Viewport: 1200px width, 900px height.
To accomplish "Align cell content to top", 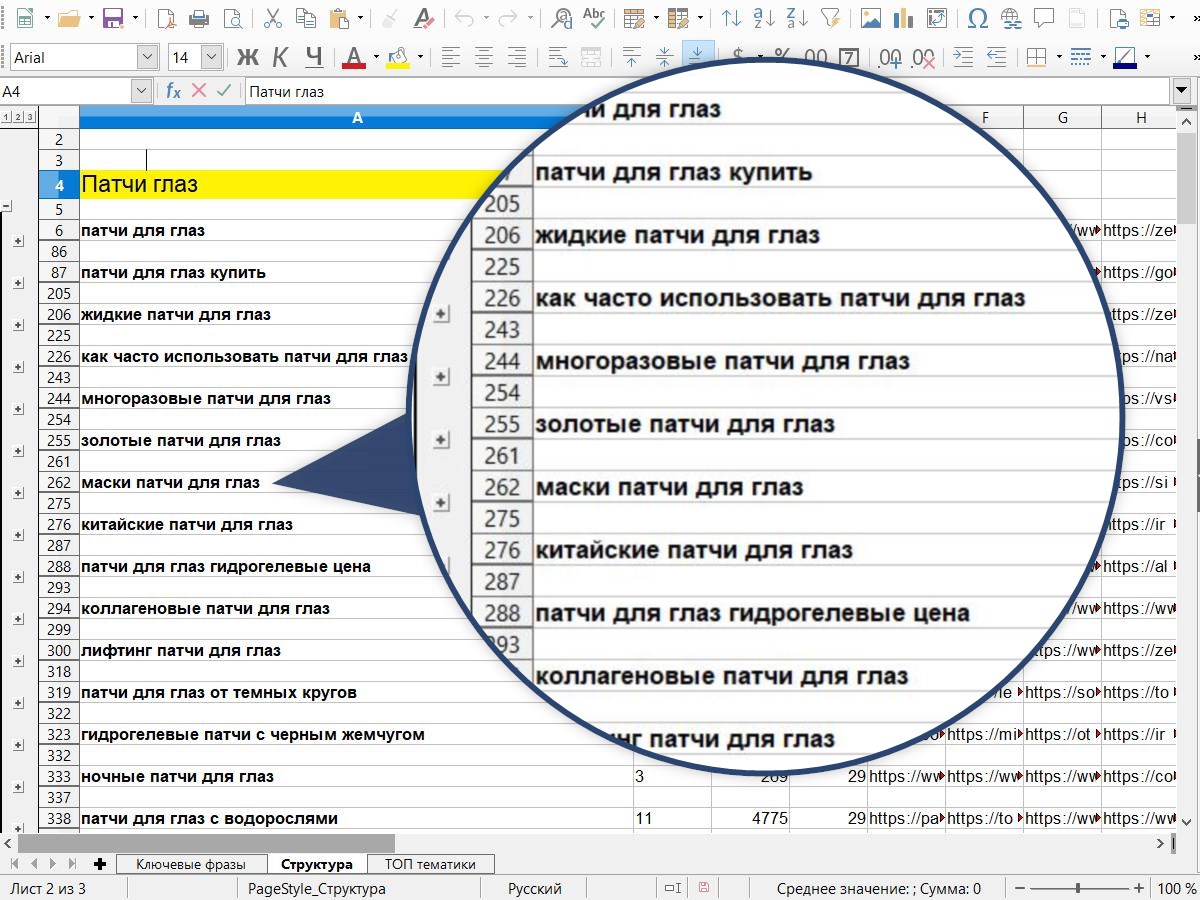I will click(632, 57).
